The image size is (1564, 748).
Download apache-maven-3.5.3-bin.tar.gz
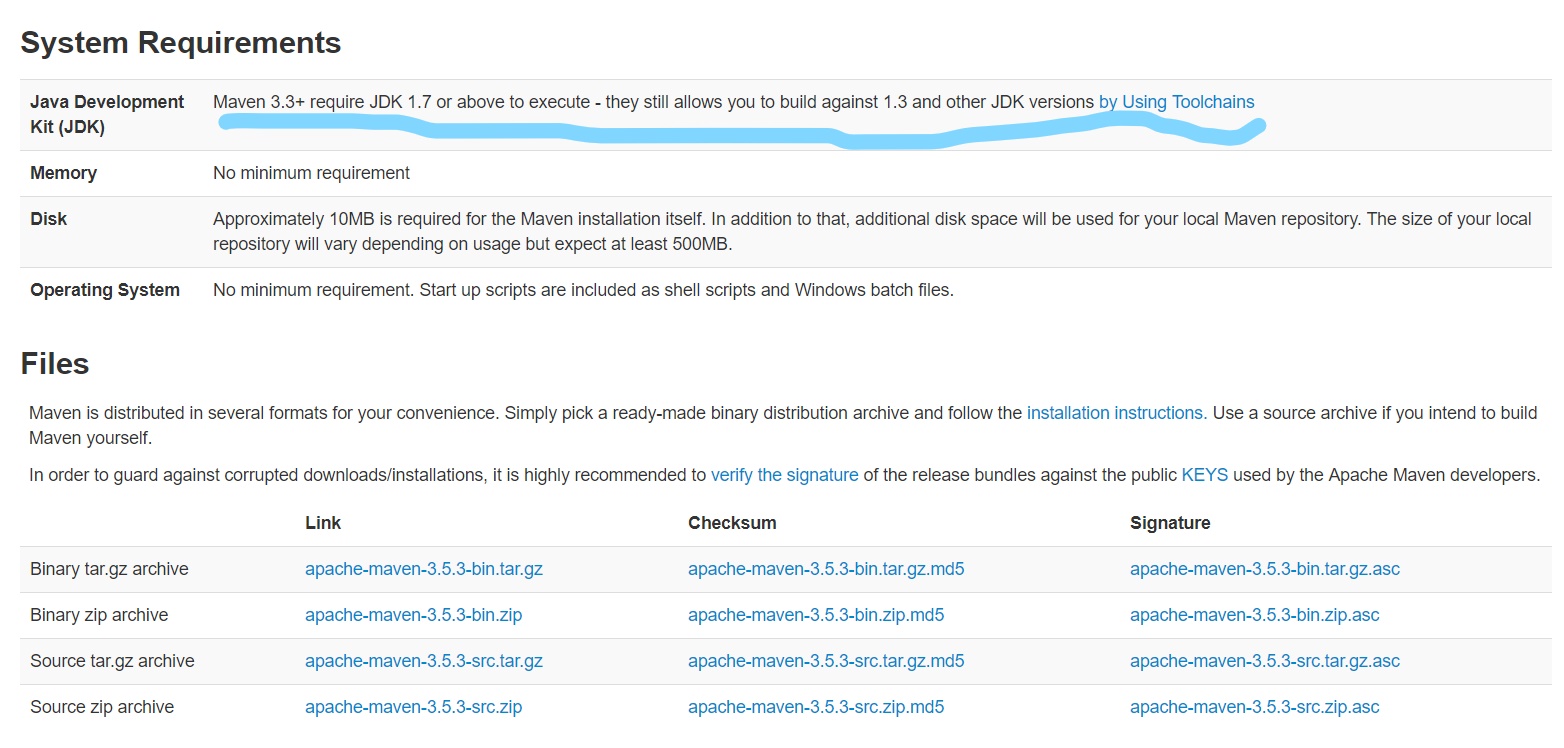tap(424, 569)
